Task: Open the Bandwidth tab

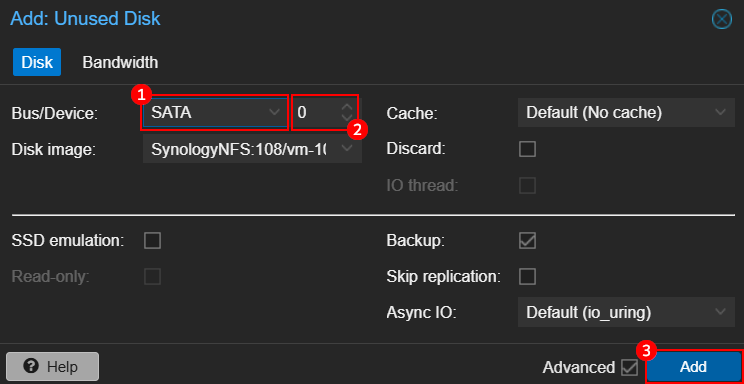Action: pos(120,62)
